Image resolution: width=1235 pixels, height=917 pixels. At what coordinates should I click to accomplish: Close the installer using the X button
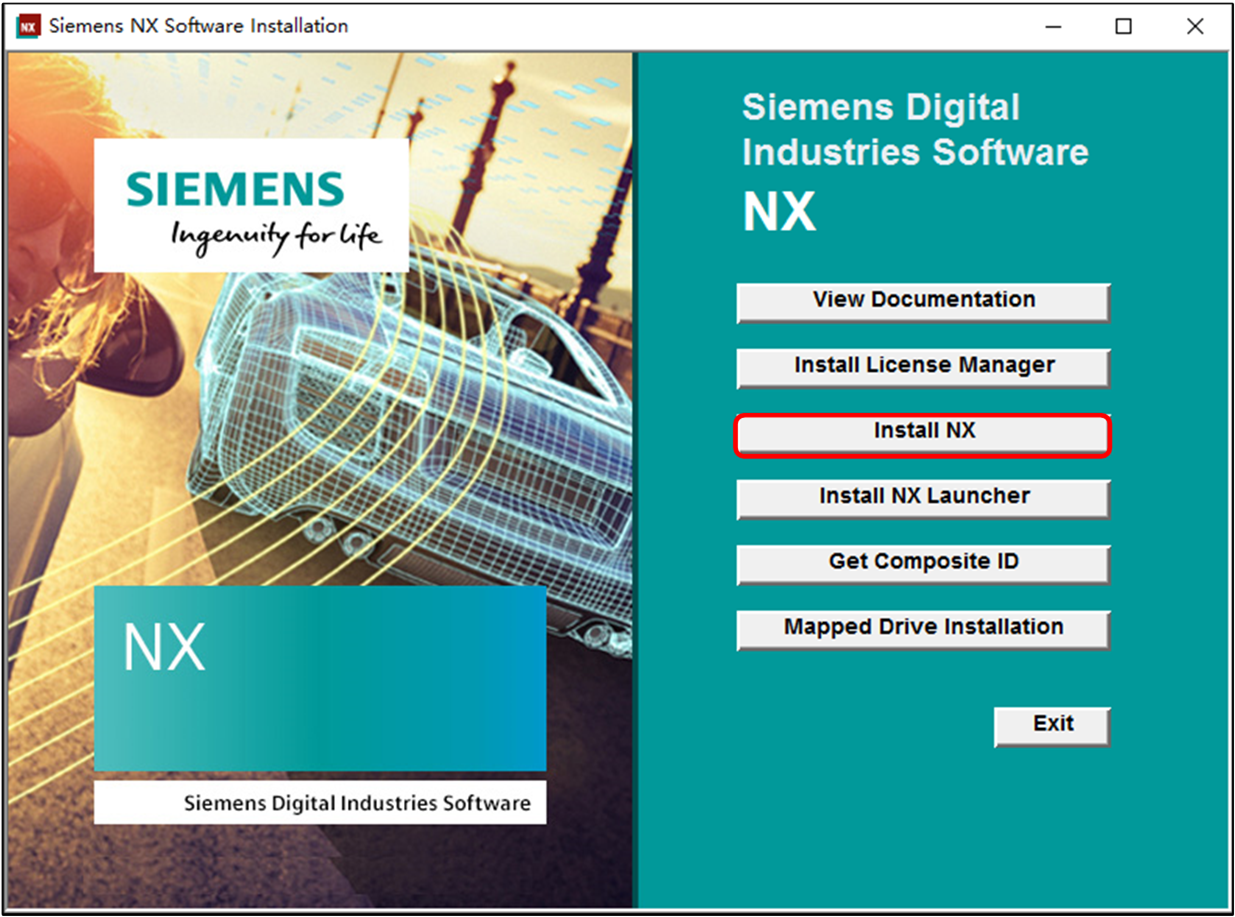coord(1195,26)
